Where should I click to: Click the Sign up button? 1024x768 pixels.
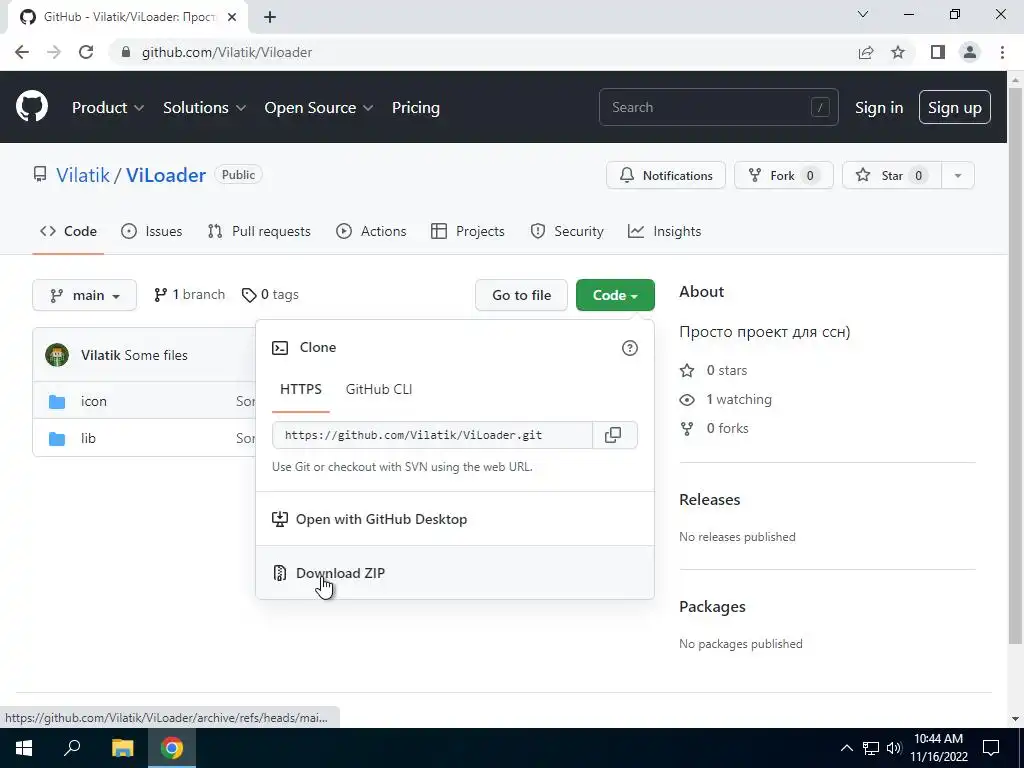pyautogui.click(x=955, y=107)
